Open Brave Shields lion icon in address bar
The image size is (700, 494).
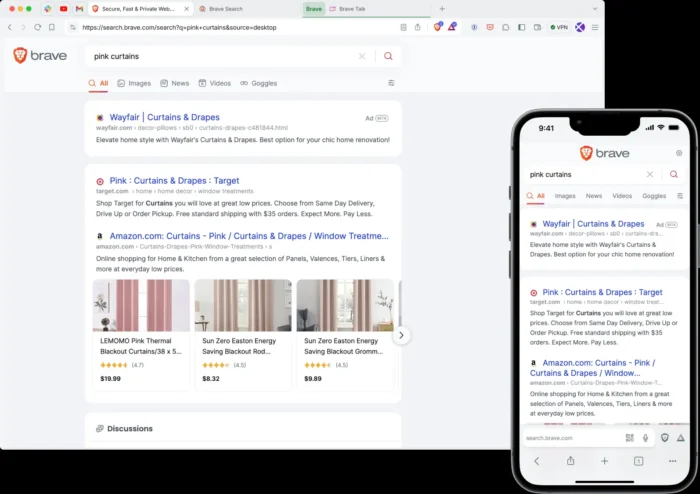click(x=438, y=27)
